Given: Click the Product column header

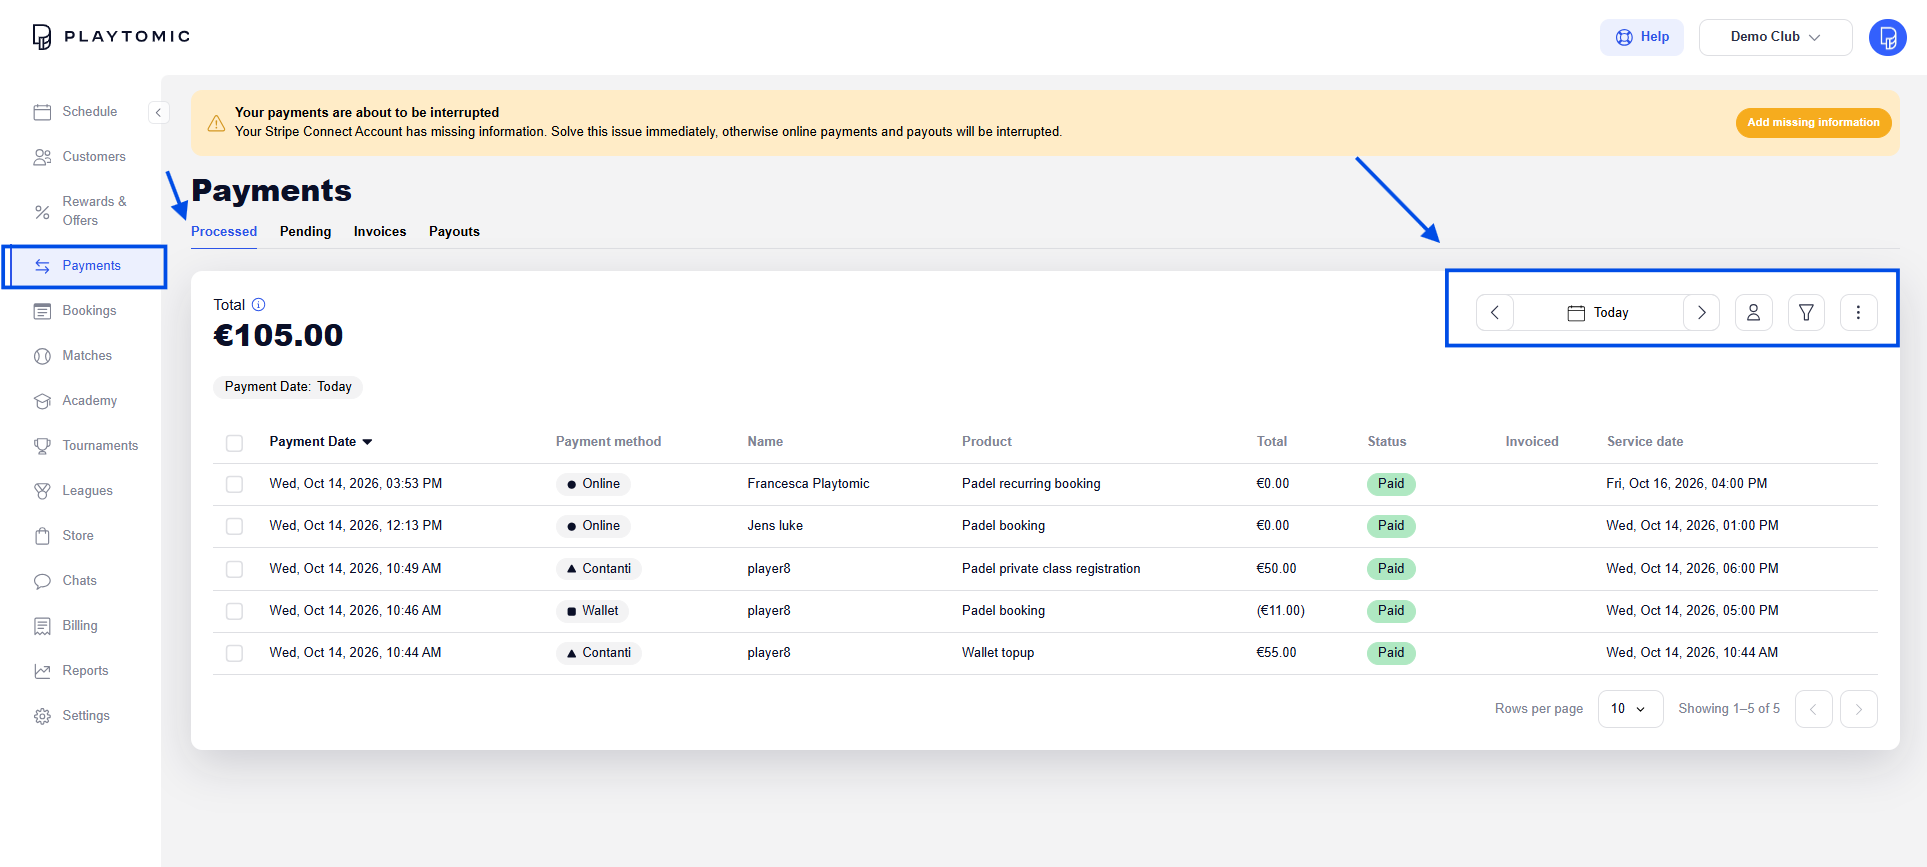Looking at the screenshot, I should 987,442.
